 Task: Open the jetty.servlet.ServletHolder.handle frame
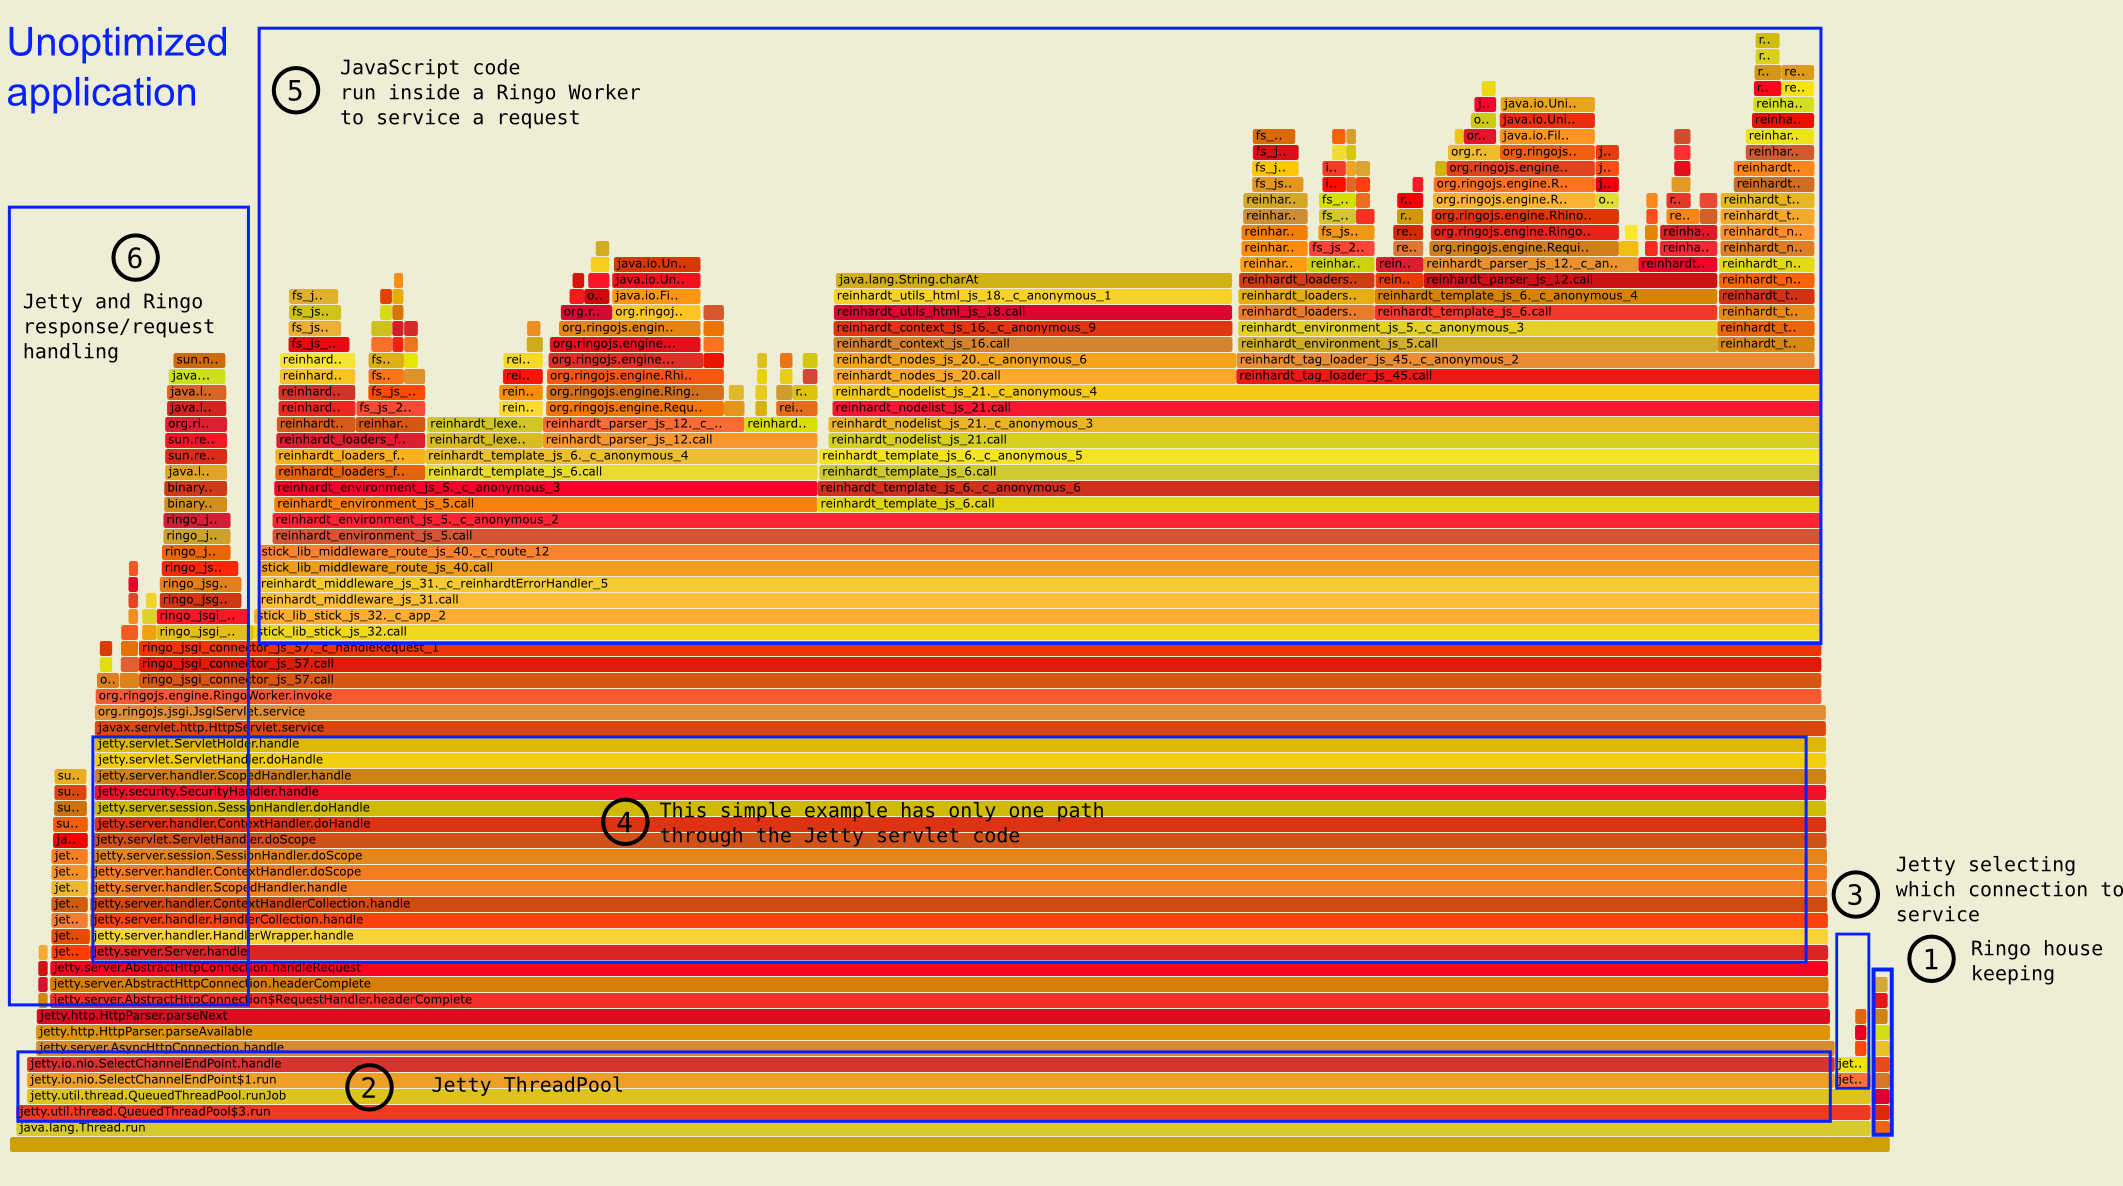coord(960,744)
